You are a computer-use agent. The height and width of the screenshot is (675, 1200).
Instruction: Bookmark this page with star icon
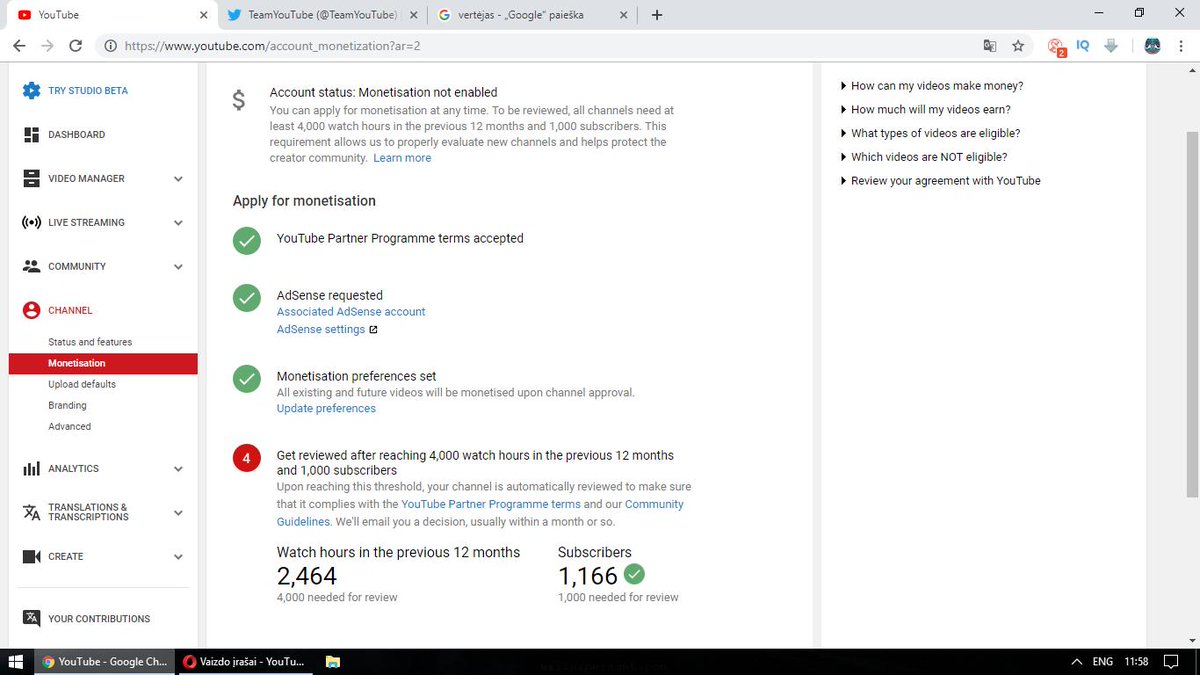click(1018, 46)
